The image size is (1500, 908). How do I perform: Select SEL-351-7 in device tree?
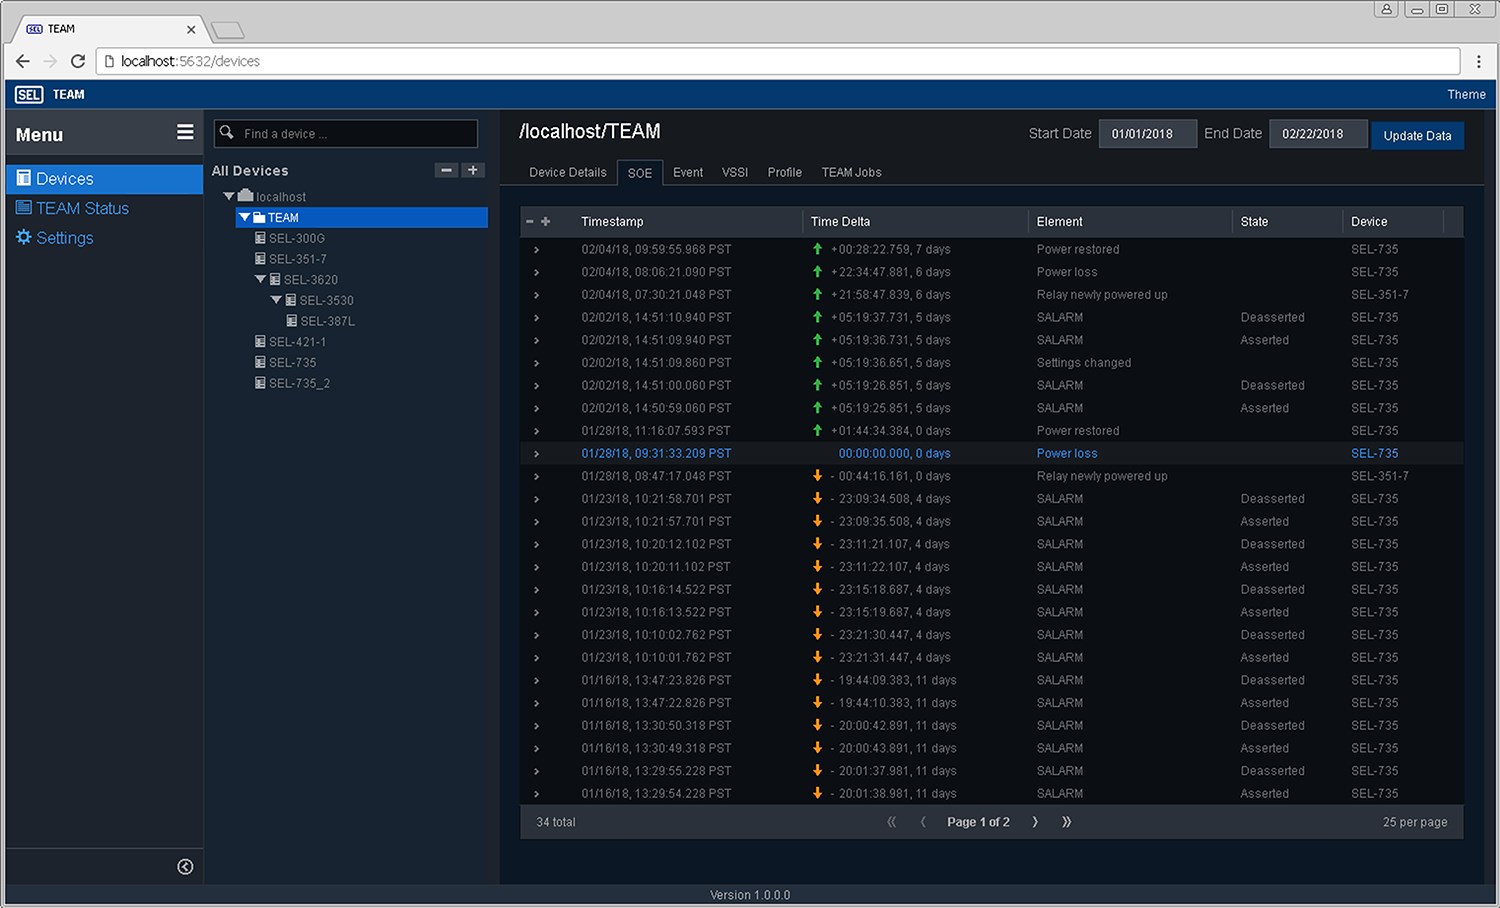point(297,259)
